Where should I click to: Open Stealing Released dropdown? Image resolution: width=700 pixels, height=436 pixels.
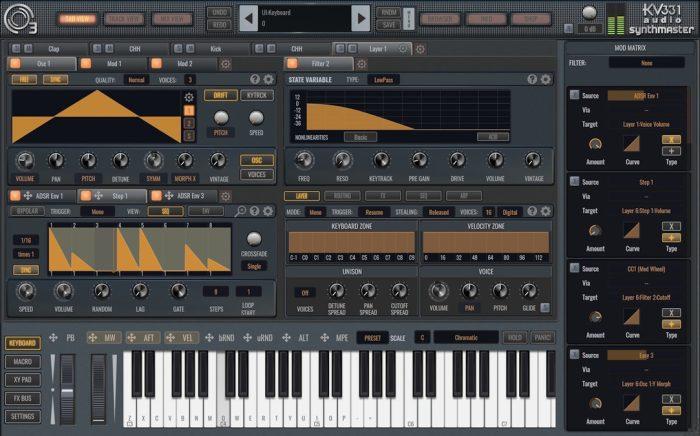[x=438, y=212]
